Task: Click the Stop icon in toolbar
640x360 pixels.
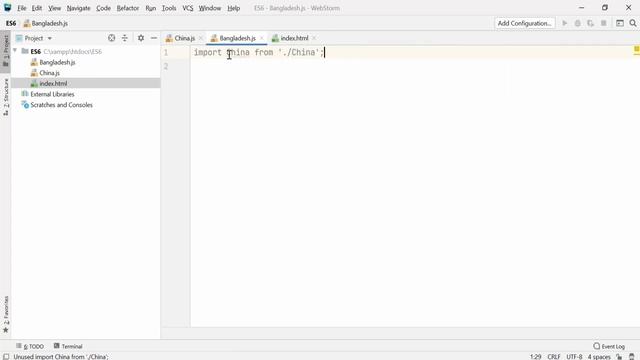Action: pyautogui.click(x=604, y=23)
